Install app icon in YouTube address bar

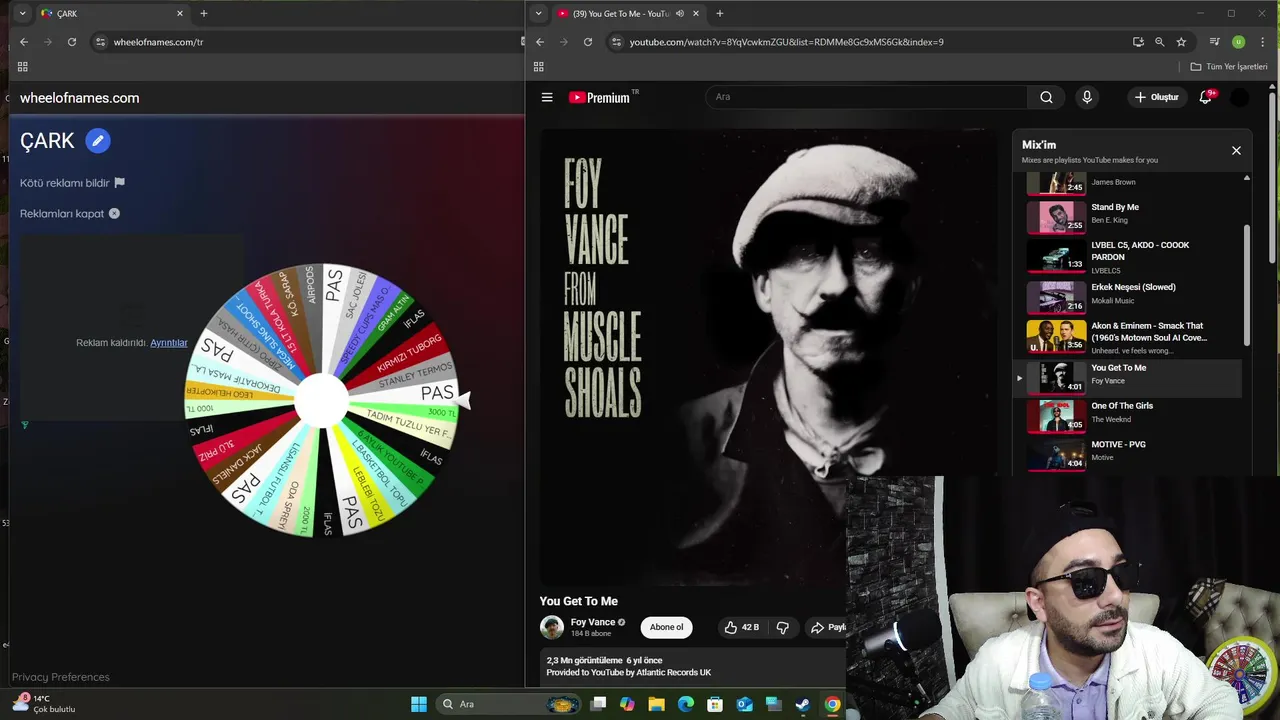(x=1138, y=42)
